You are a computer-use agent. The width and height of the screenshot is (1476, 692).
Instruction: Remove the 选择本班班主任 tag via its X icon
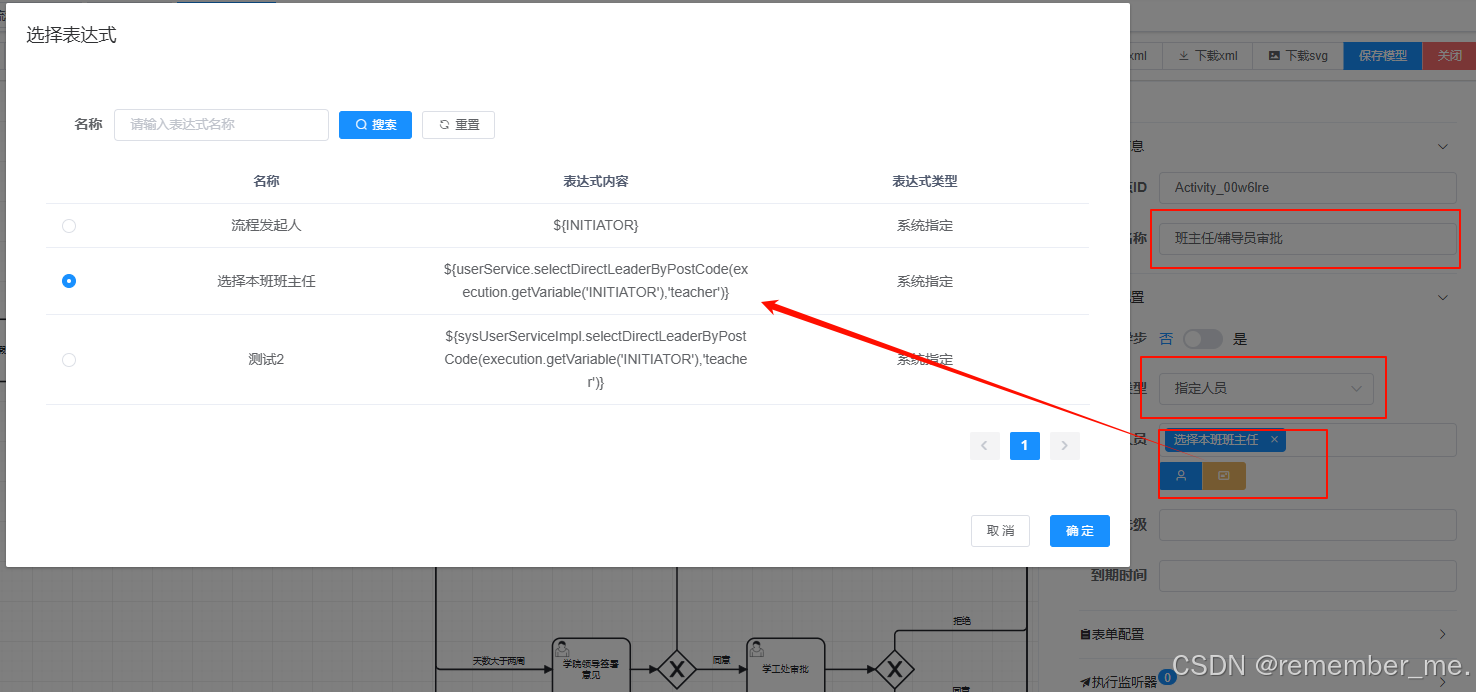tap(1275, 440)
